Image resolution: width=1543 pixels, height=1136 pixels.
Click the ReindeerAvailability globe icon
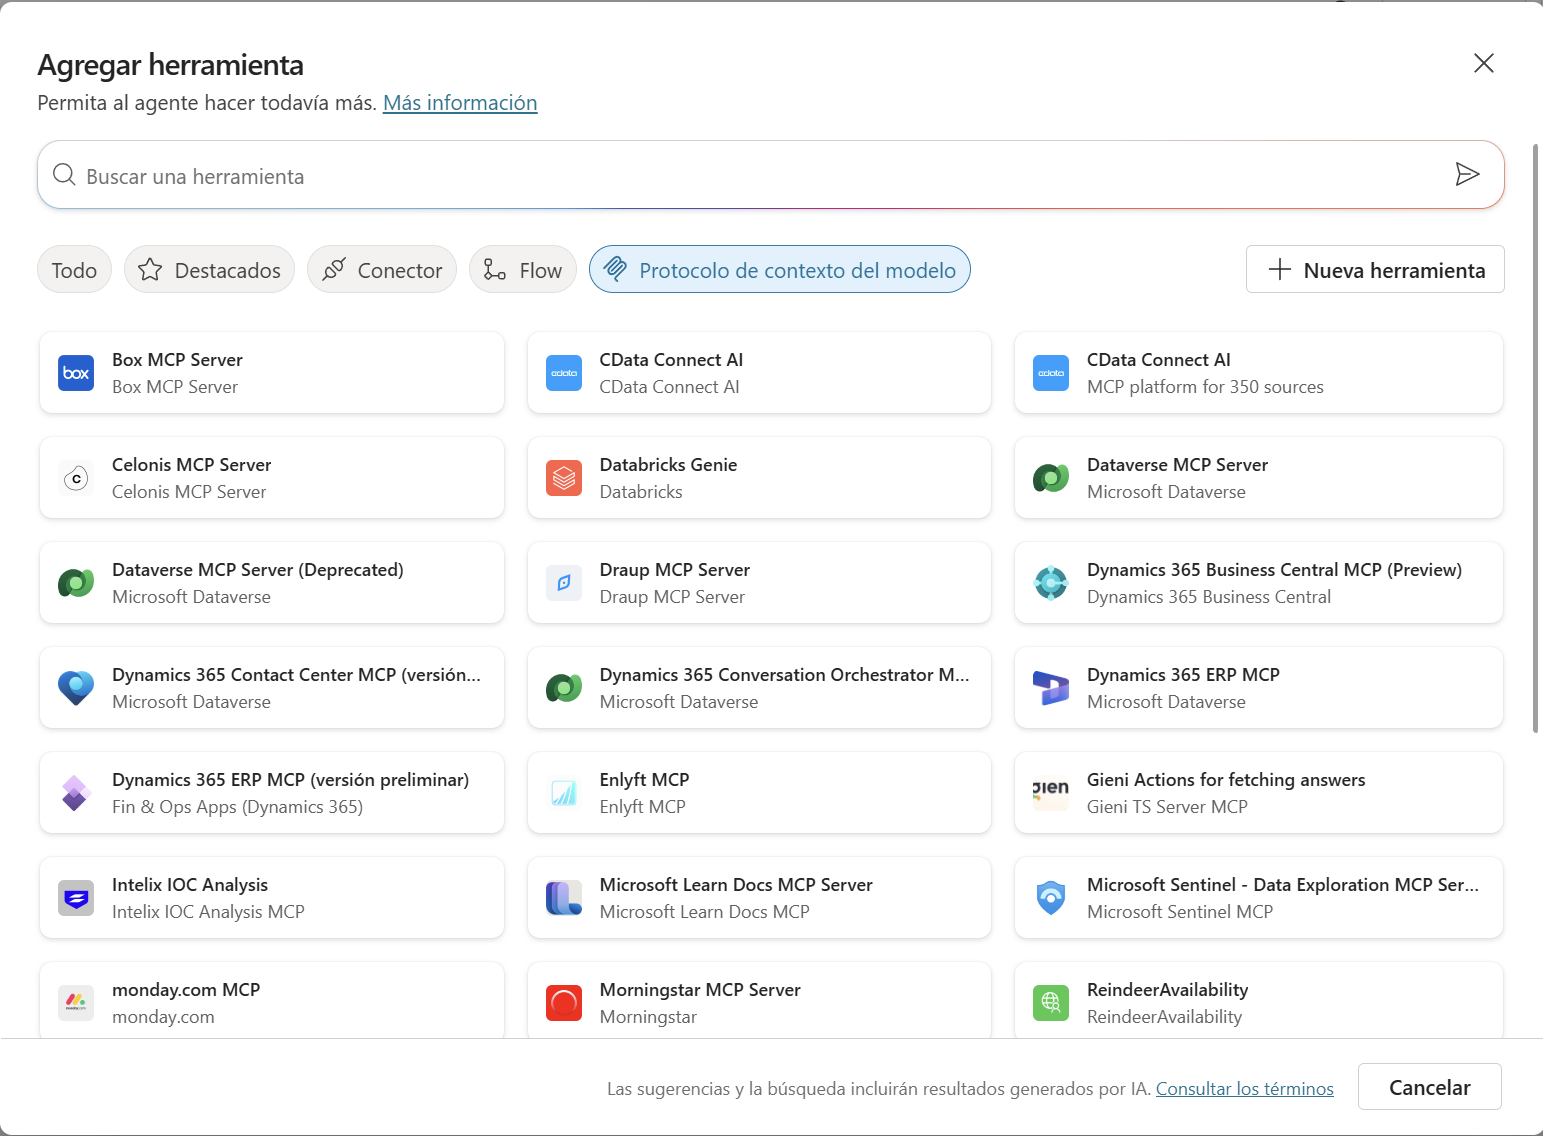1050,1002
